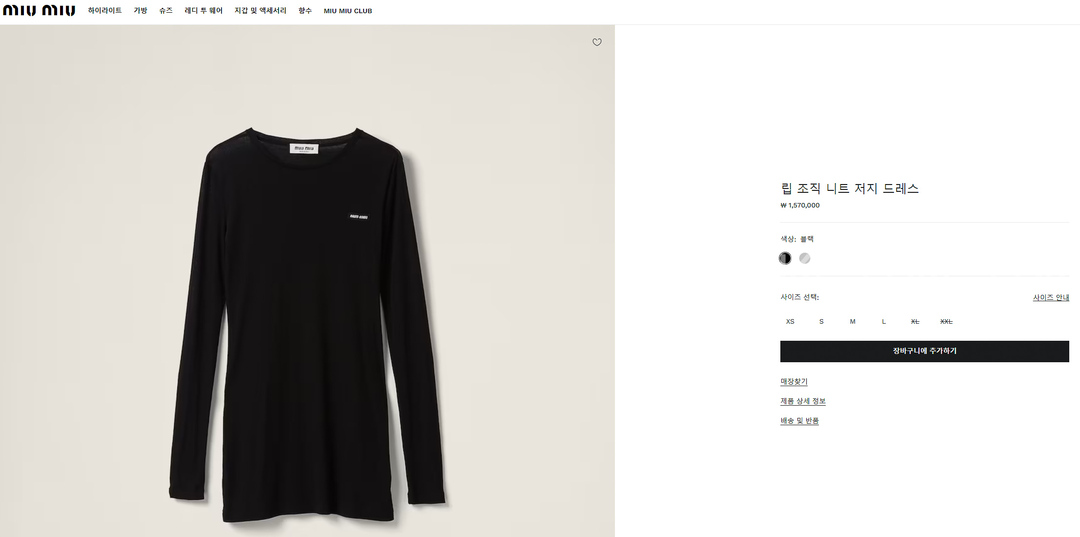Select crossed-out size XXL
Image resolution: width=1080 pixels, height=537 pixels.
pyautogui.click(x=946, y=321)
